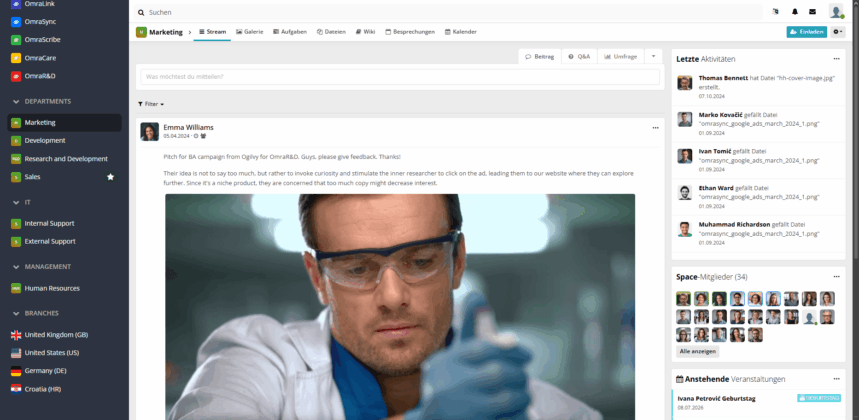
Task: Open the researcher campaign image
Action: pyautogui.click(x=400, y=307)
